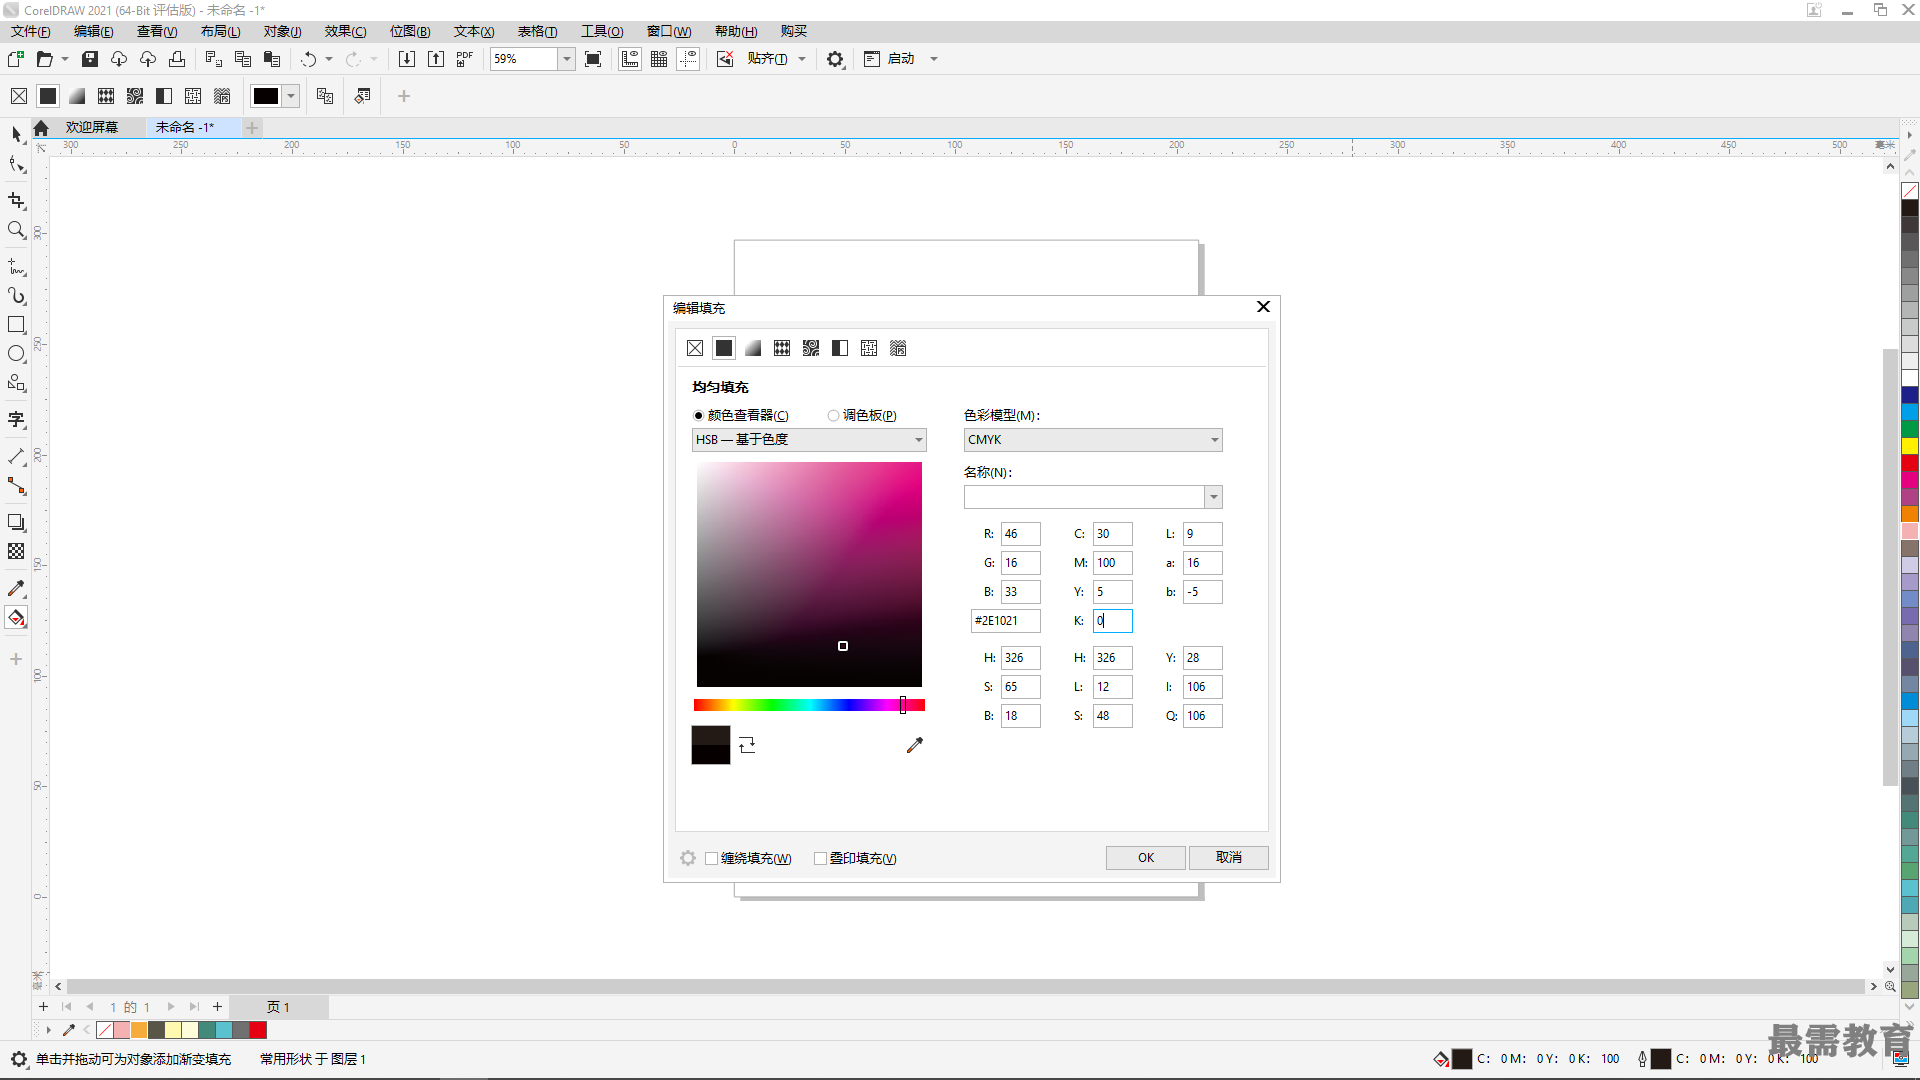
Task: Select the Rectangle tool
Action: [x=16, y=325]
